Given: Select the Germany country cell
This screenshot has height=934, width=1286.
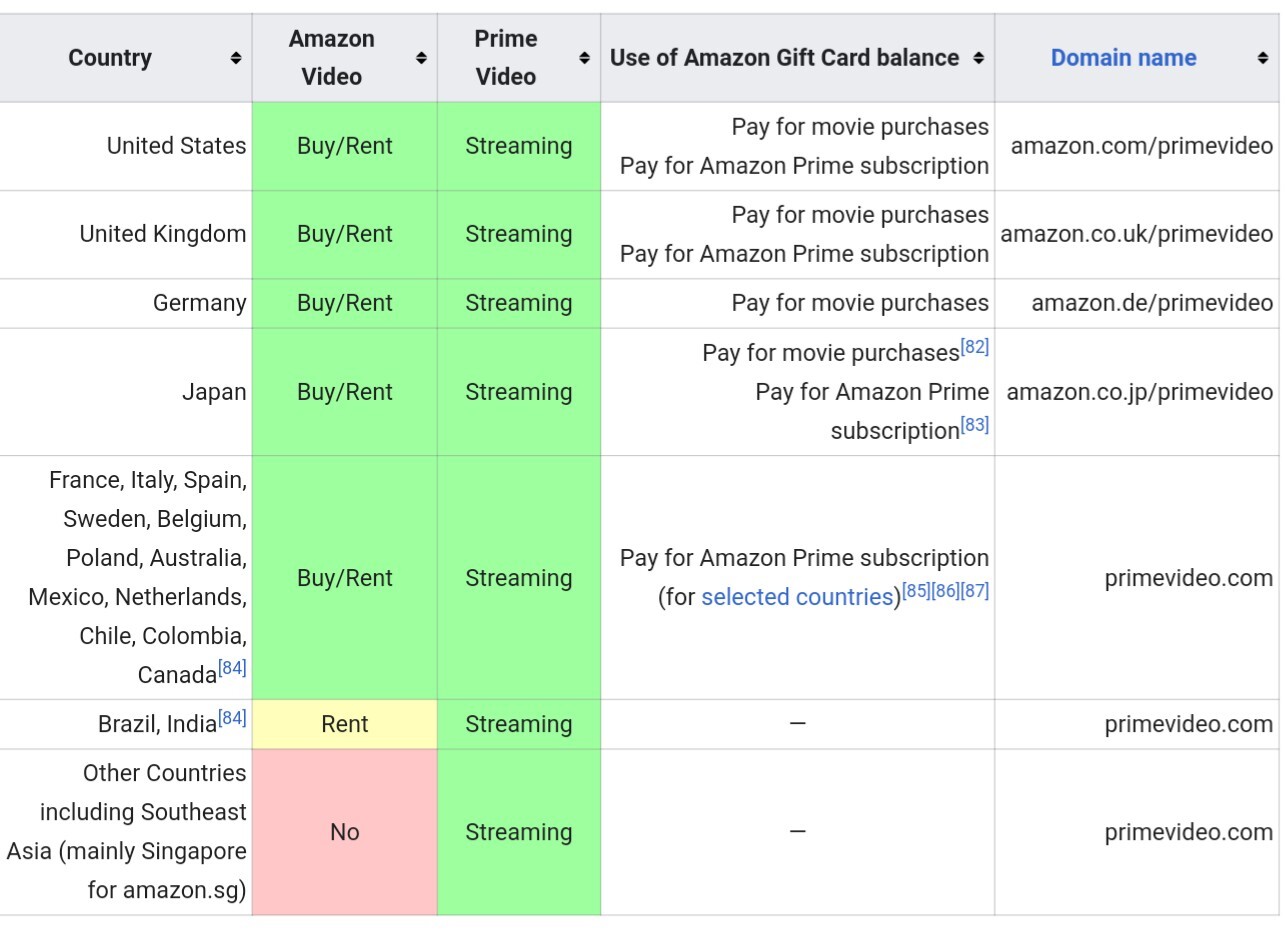Looking at the screenshot, I should tap(126, 303).
